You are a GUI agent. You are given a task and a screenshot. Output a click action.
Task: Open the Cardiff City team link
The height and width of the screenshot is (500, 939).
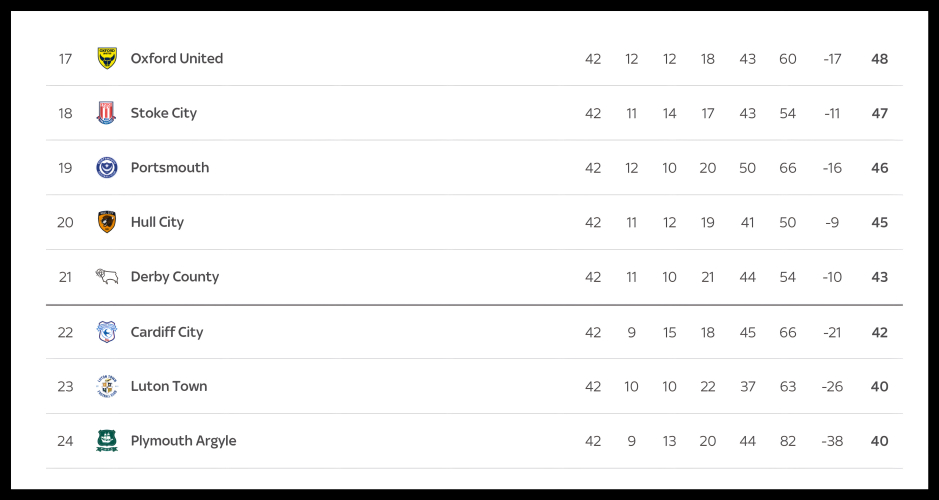pos(167,332)
